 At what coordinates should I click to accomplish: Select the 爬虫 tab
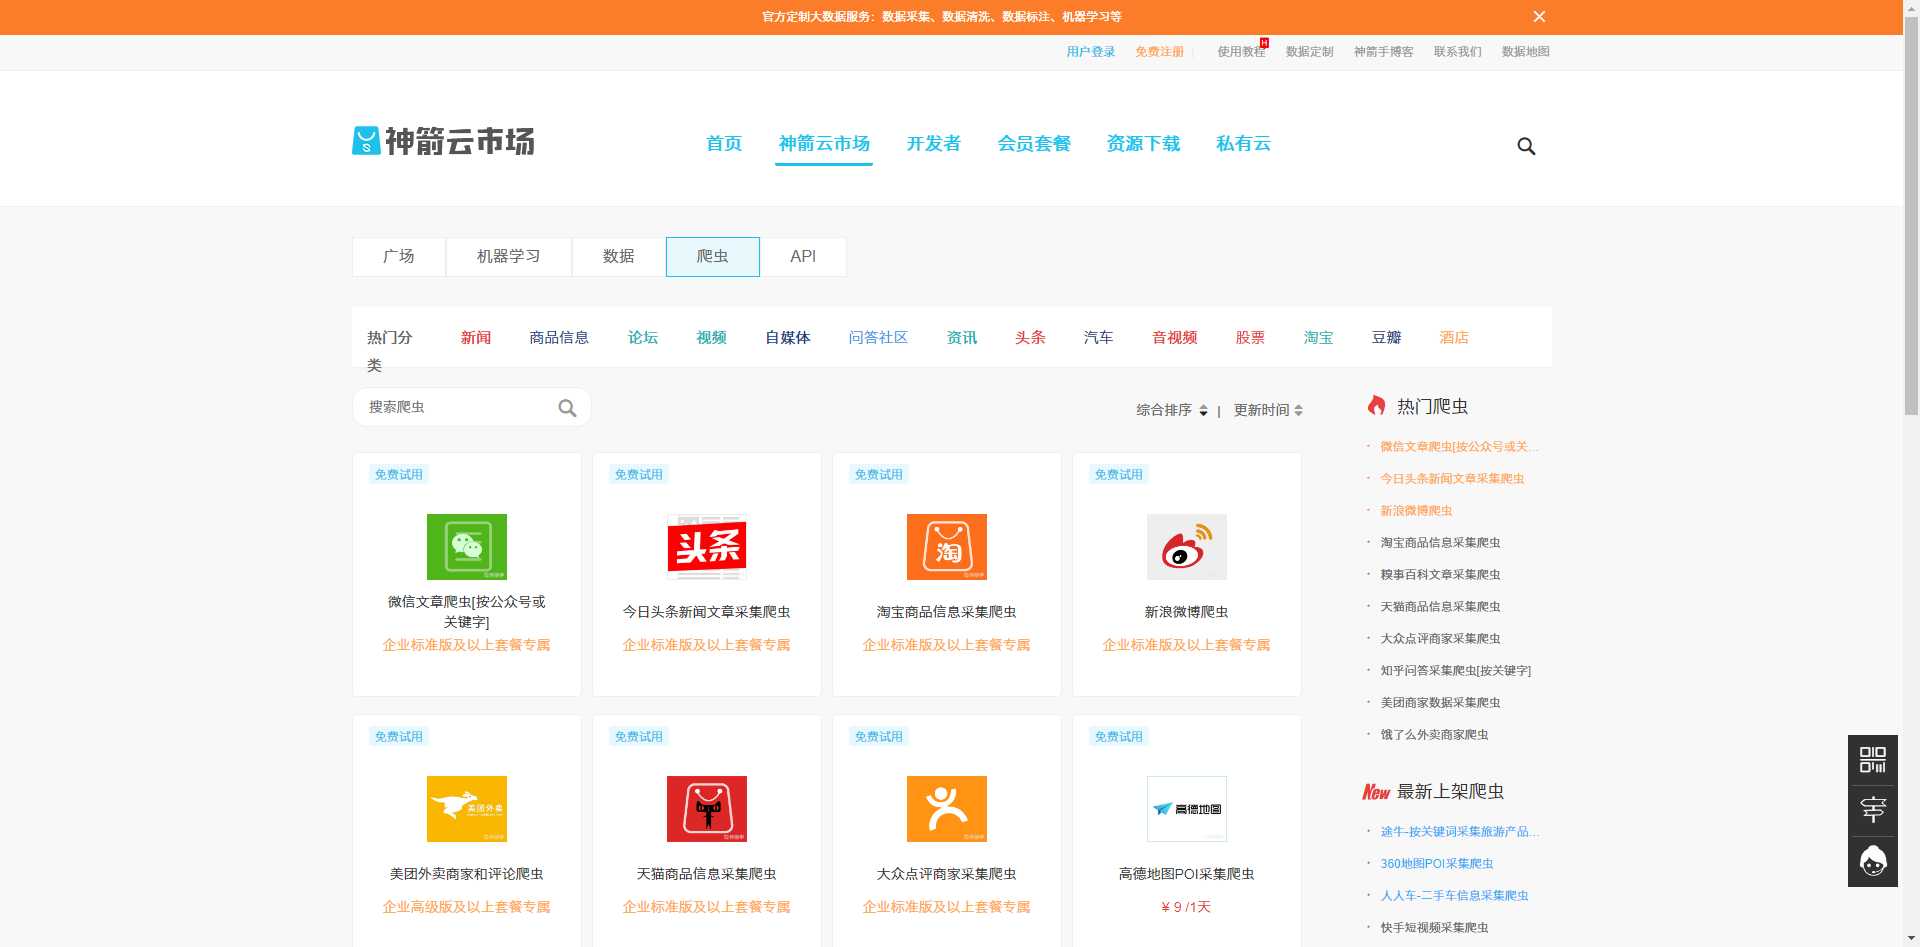point(713,257)
